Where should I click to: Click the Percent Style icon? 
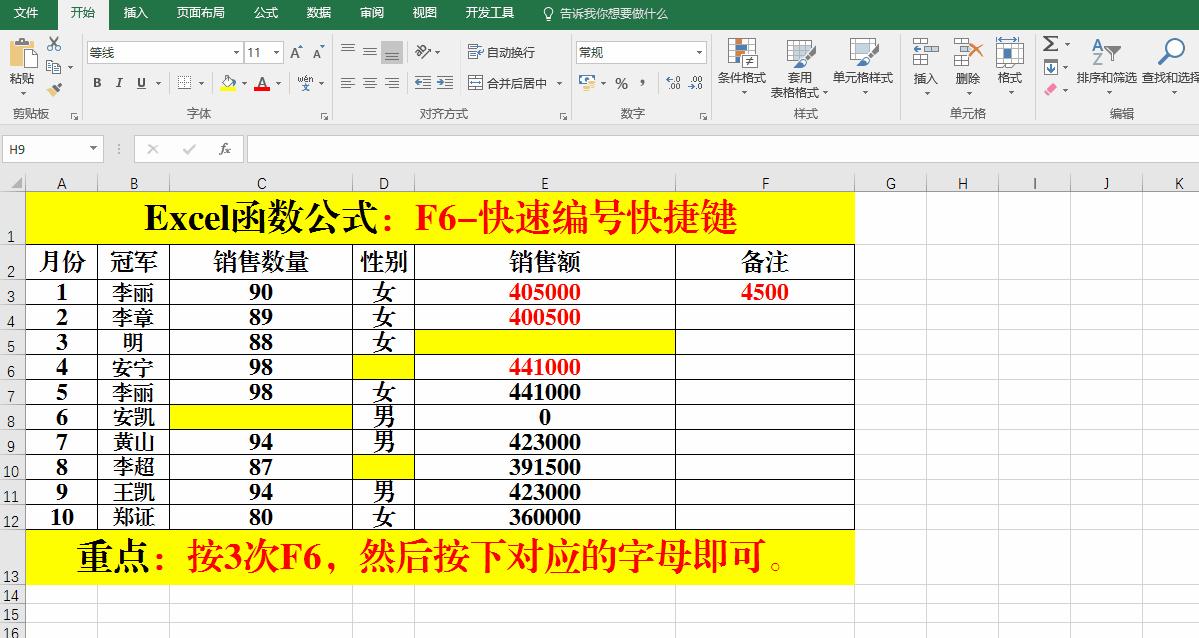click(x=620, y=83)
